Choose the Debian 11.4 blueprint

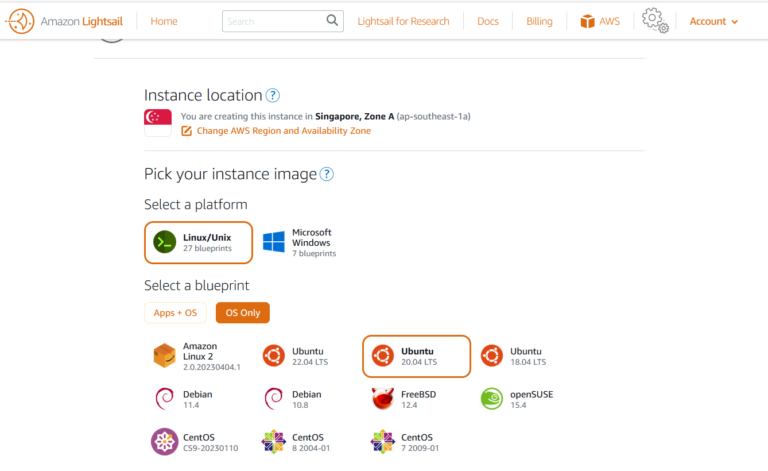click(184, 399)
